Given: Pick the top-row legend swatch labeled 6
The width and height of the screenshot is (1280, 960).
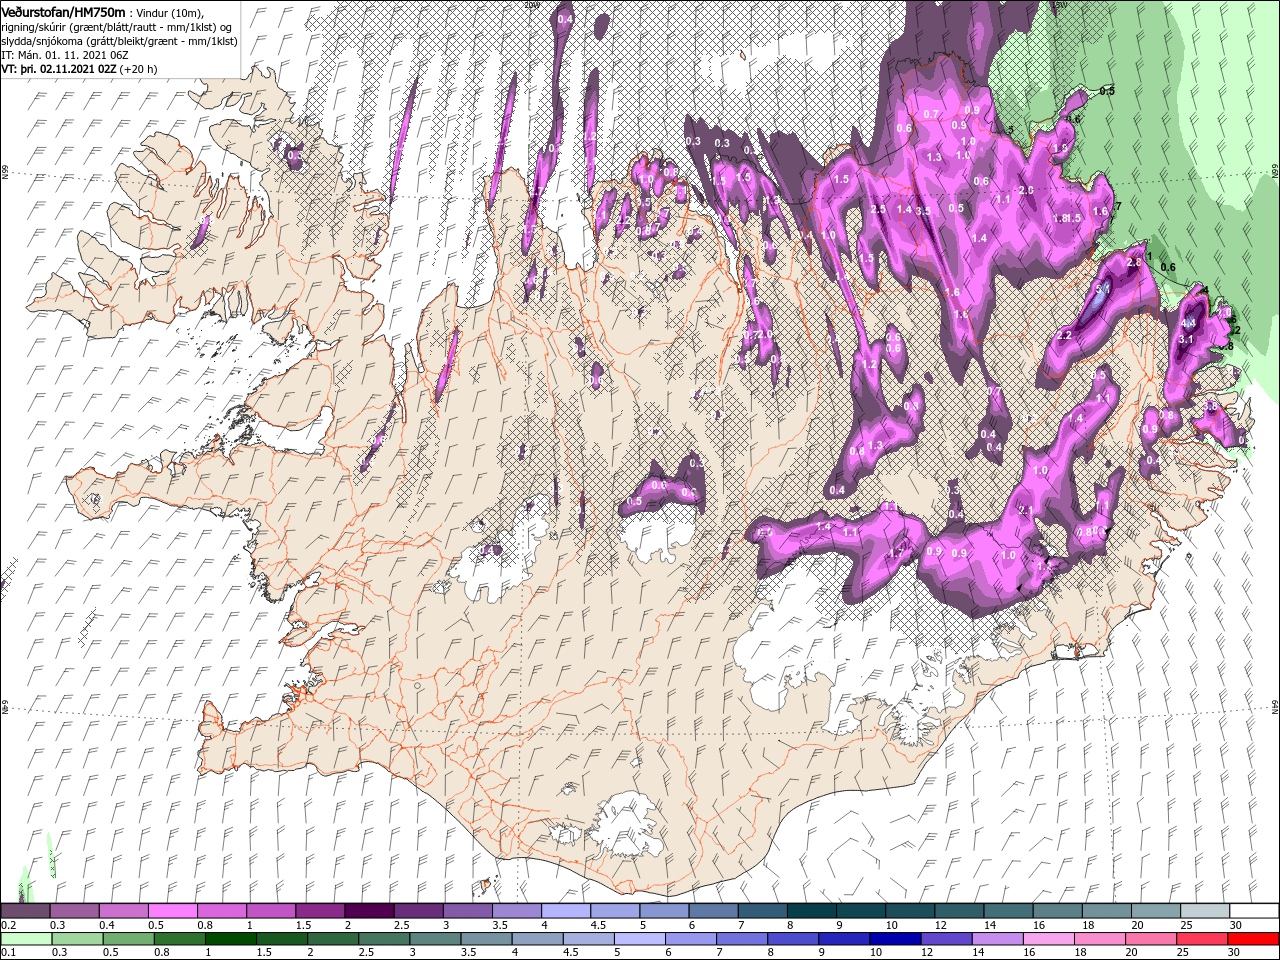Looking at the screenshot, I should (x=712, y=911).
